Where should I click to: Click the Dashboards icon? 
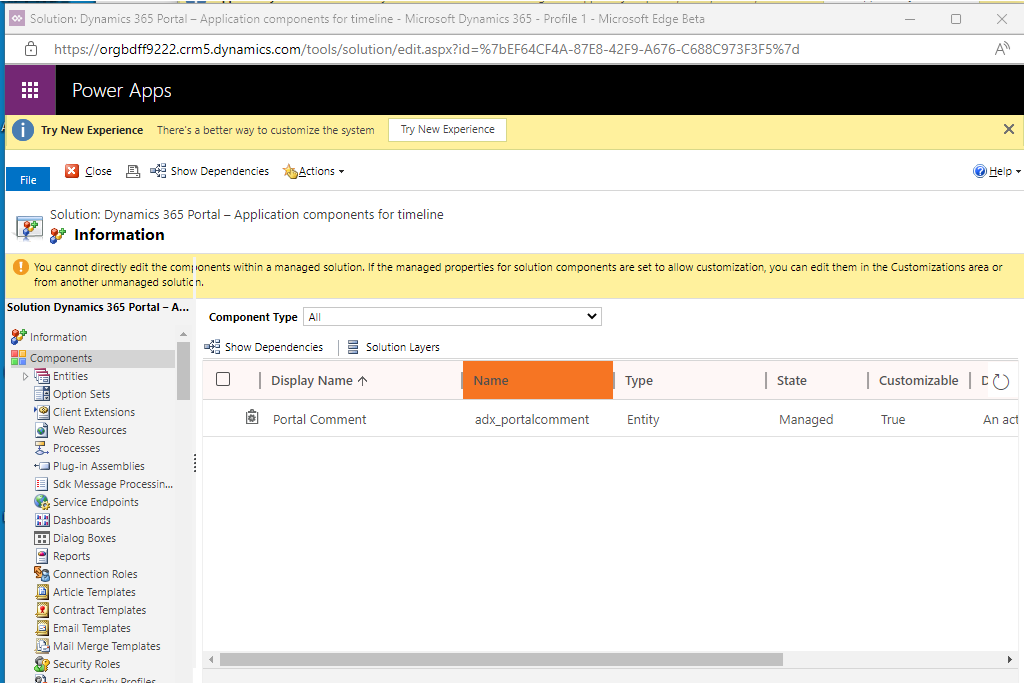(42, 520)
